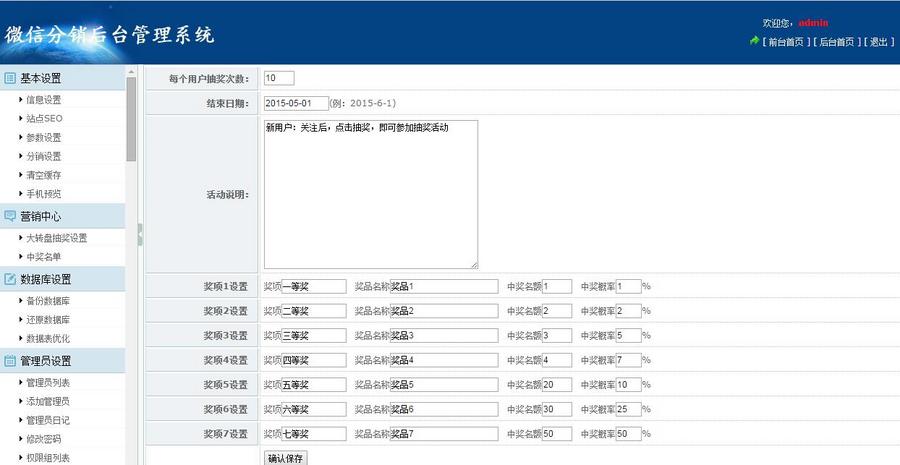The width and height of the screenshot is (900, 465).
Task: Select 清空缓存 in the sidebar
Action: point(44,175)
